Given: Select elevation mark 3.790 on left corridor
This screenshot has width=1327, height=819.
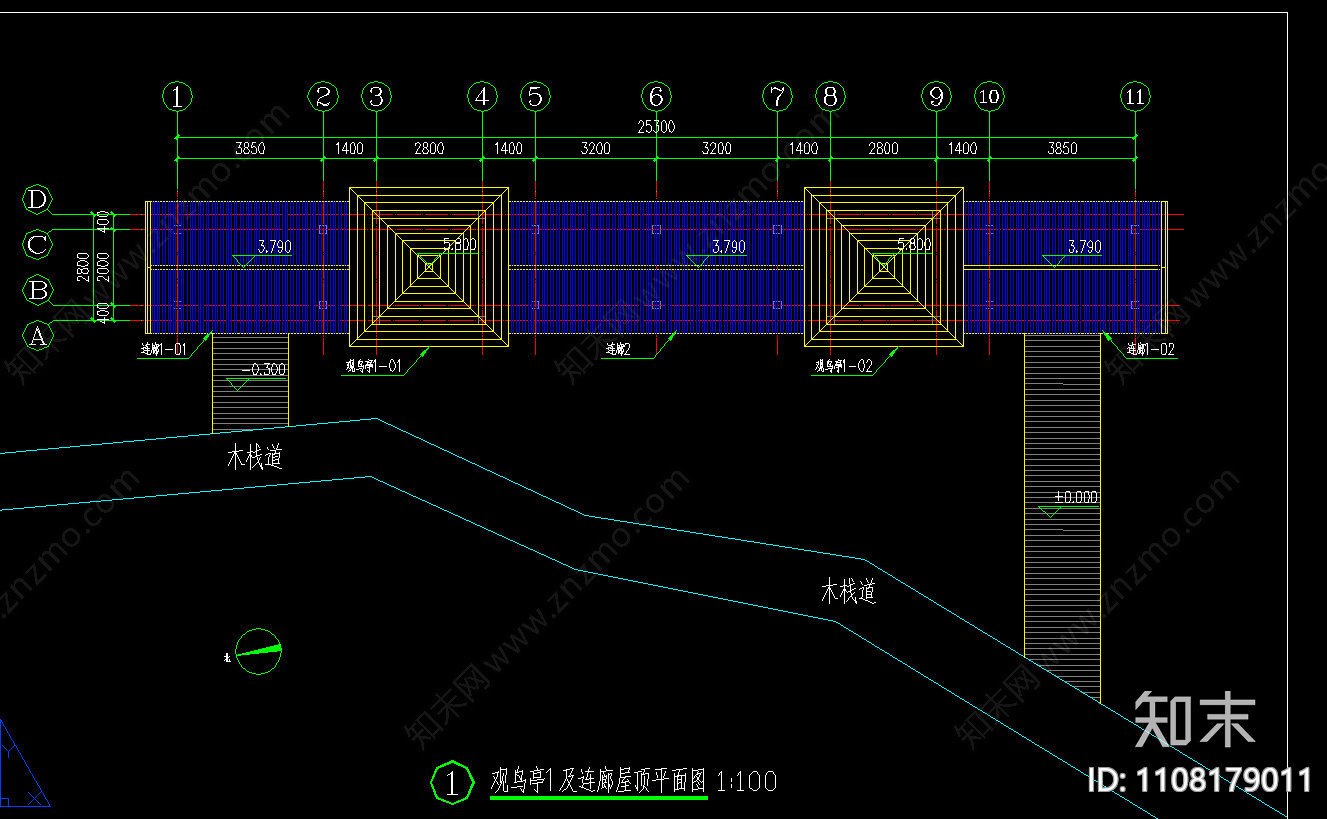Looking at the screenshot, I should pos(274,246).
